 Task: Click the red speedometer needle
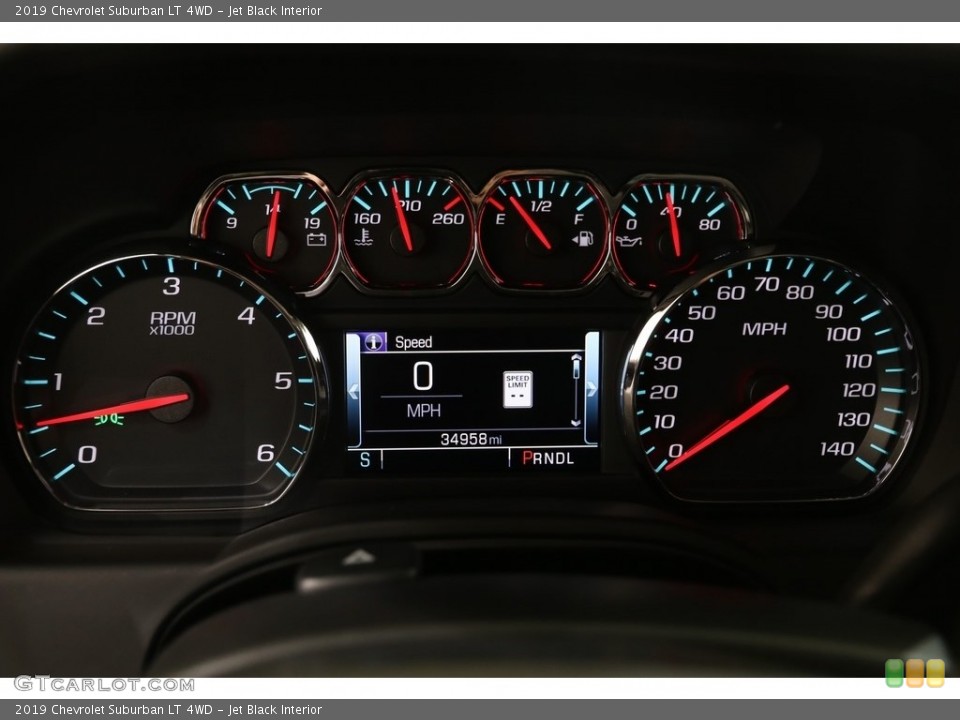(x=727, y=428)
